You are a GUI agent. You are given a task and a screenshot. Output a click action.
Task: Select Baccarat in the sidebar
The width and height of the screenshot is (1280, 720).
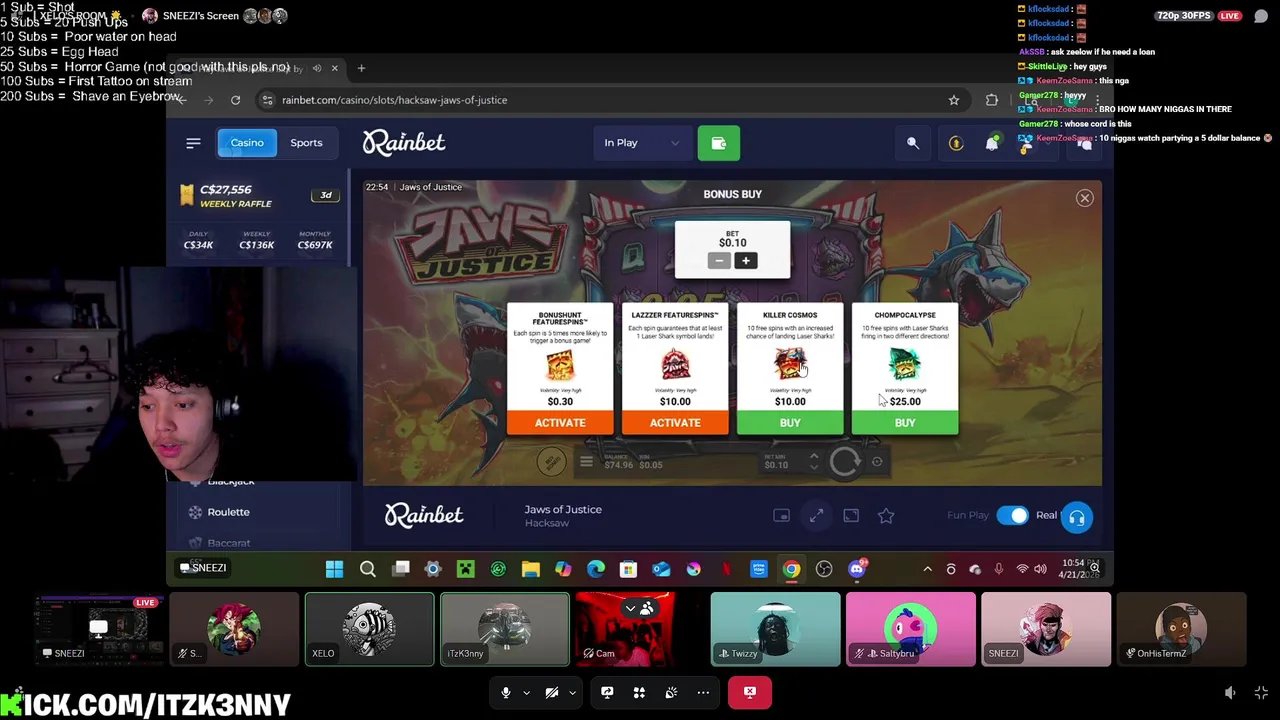(x=229, y=543)
